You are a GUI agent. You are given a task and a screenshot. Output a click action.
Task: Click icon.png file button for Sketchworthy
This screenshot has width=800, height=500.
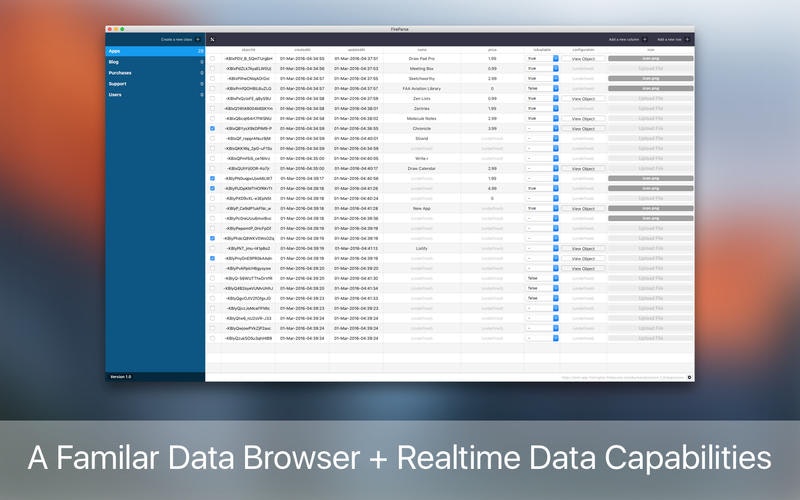[651, 79]
